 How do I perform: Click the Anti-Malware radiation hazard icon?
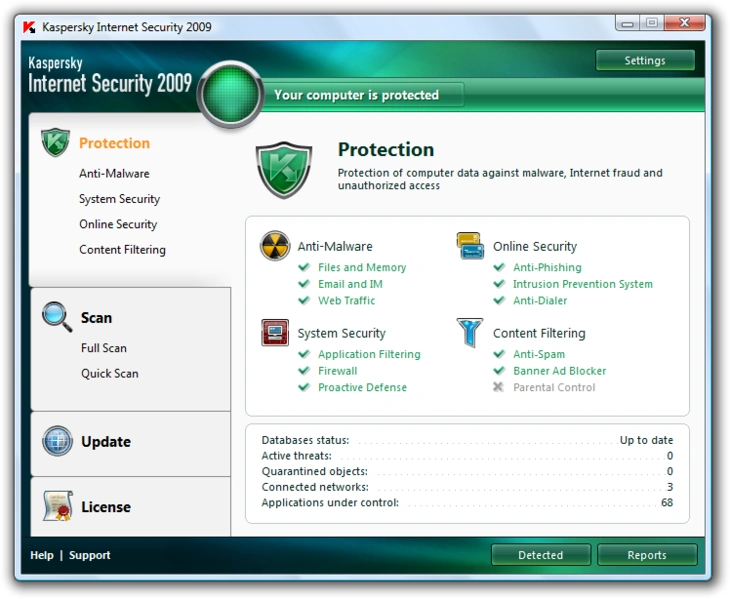pos(275,245)
